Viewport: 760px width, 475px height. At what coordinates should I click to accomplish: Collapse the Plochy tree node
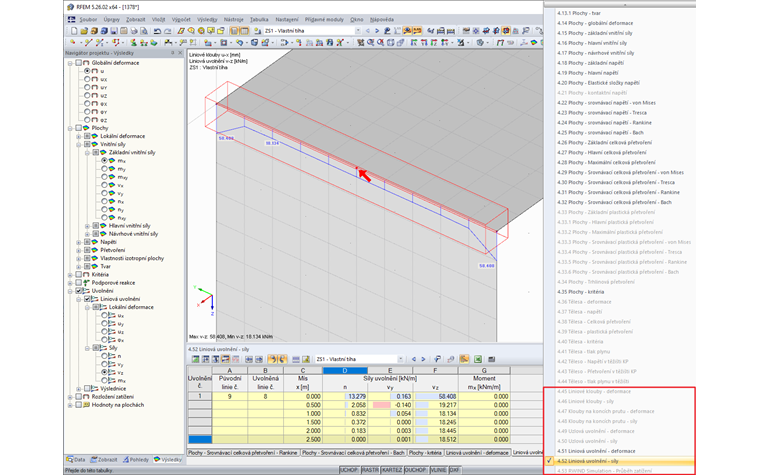pos(70,128)
